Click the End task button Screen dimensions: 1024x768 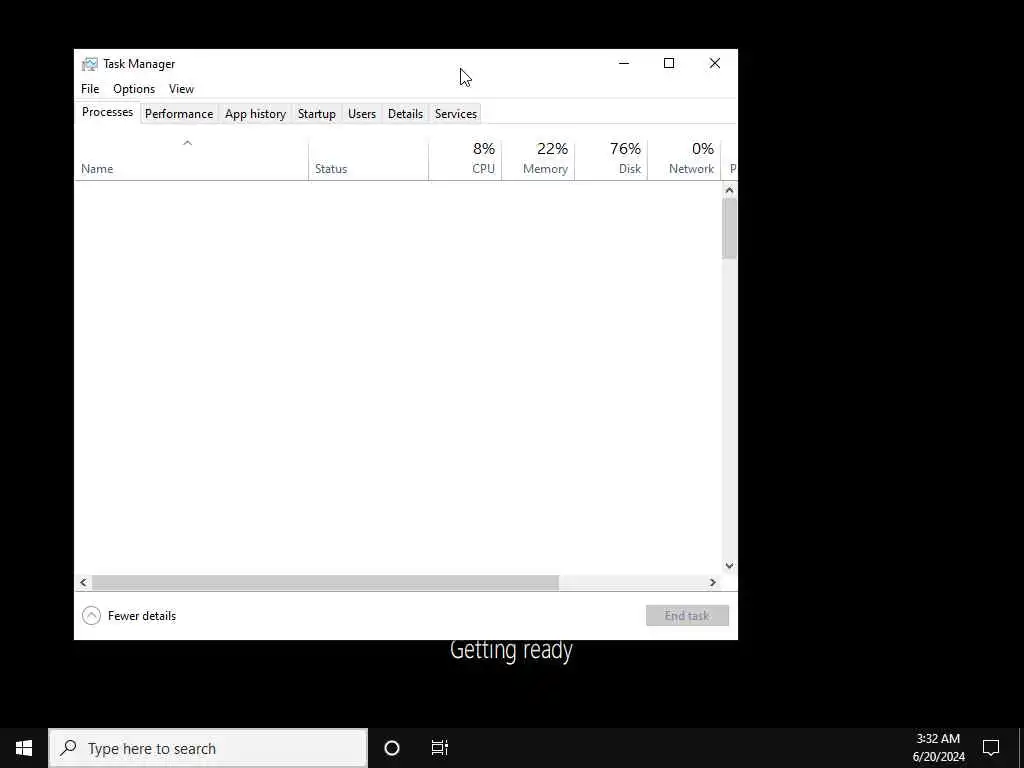point(687,615)
